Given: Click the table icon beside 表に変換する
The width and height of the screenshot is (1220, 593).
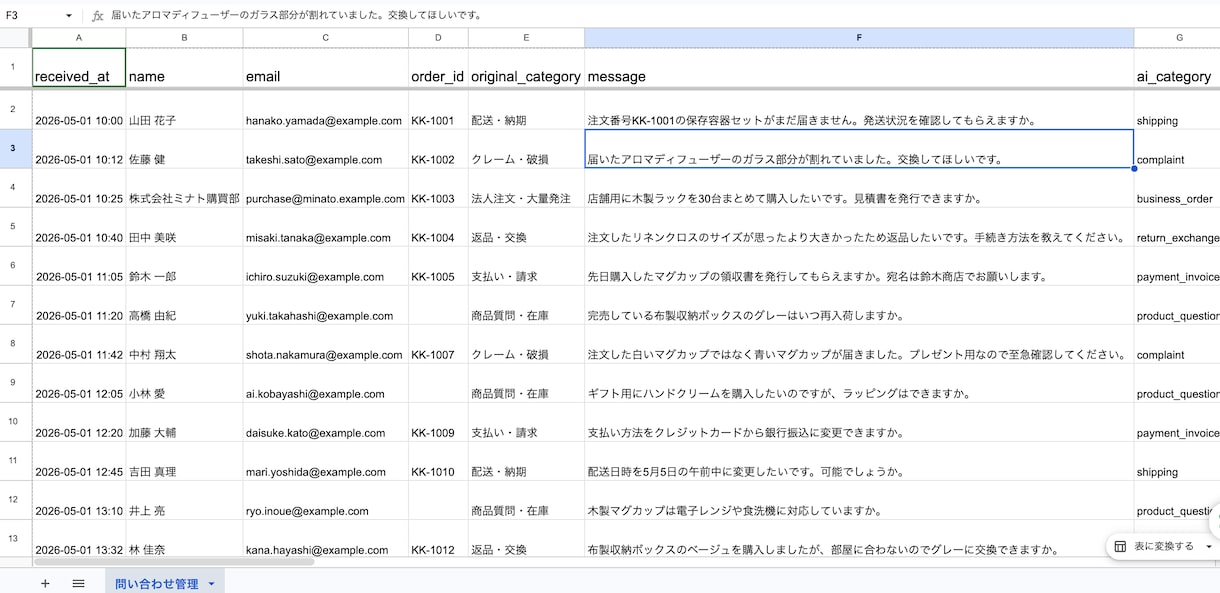Looking at the screenshot, I should [x=1120, y=547].
